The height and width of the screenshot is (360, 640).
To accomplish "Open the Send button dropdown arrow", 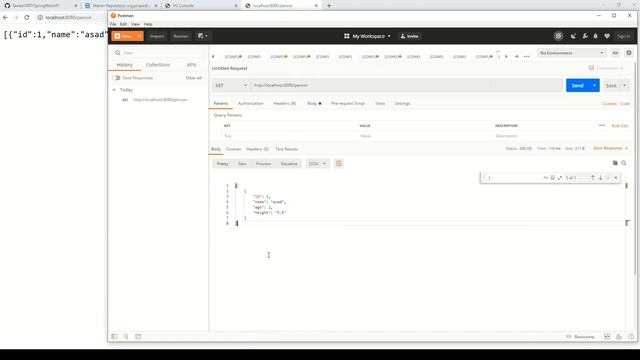I will click(x=594, y=85).
